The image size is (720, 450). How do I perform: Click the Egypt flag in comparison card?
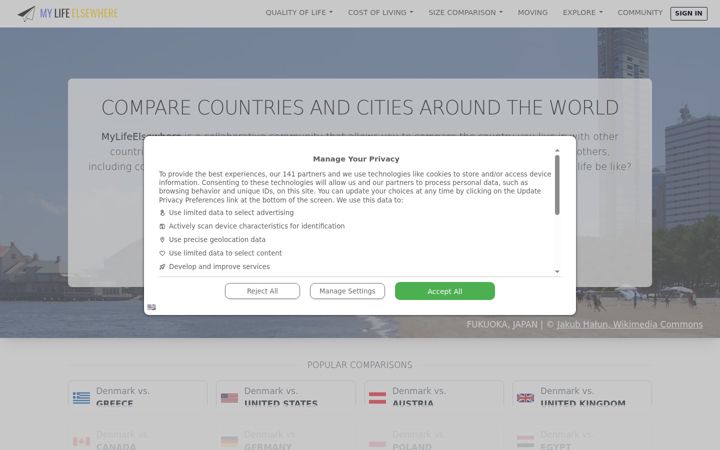(x=525, y=441)
